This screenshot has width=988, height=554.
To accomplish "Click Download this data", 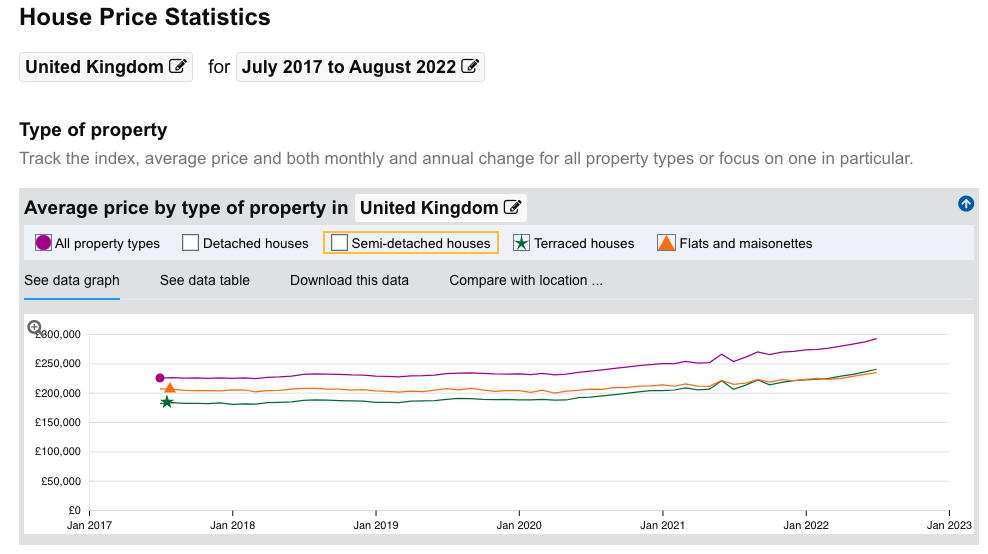I will pos(349,280).
